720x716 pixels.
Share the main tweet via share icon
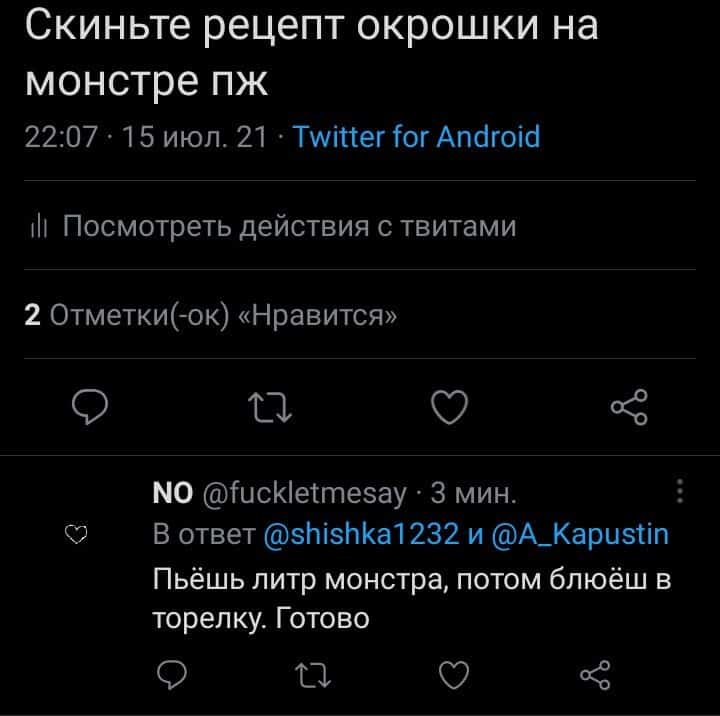629,407
